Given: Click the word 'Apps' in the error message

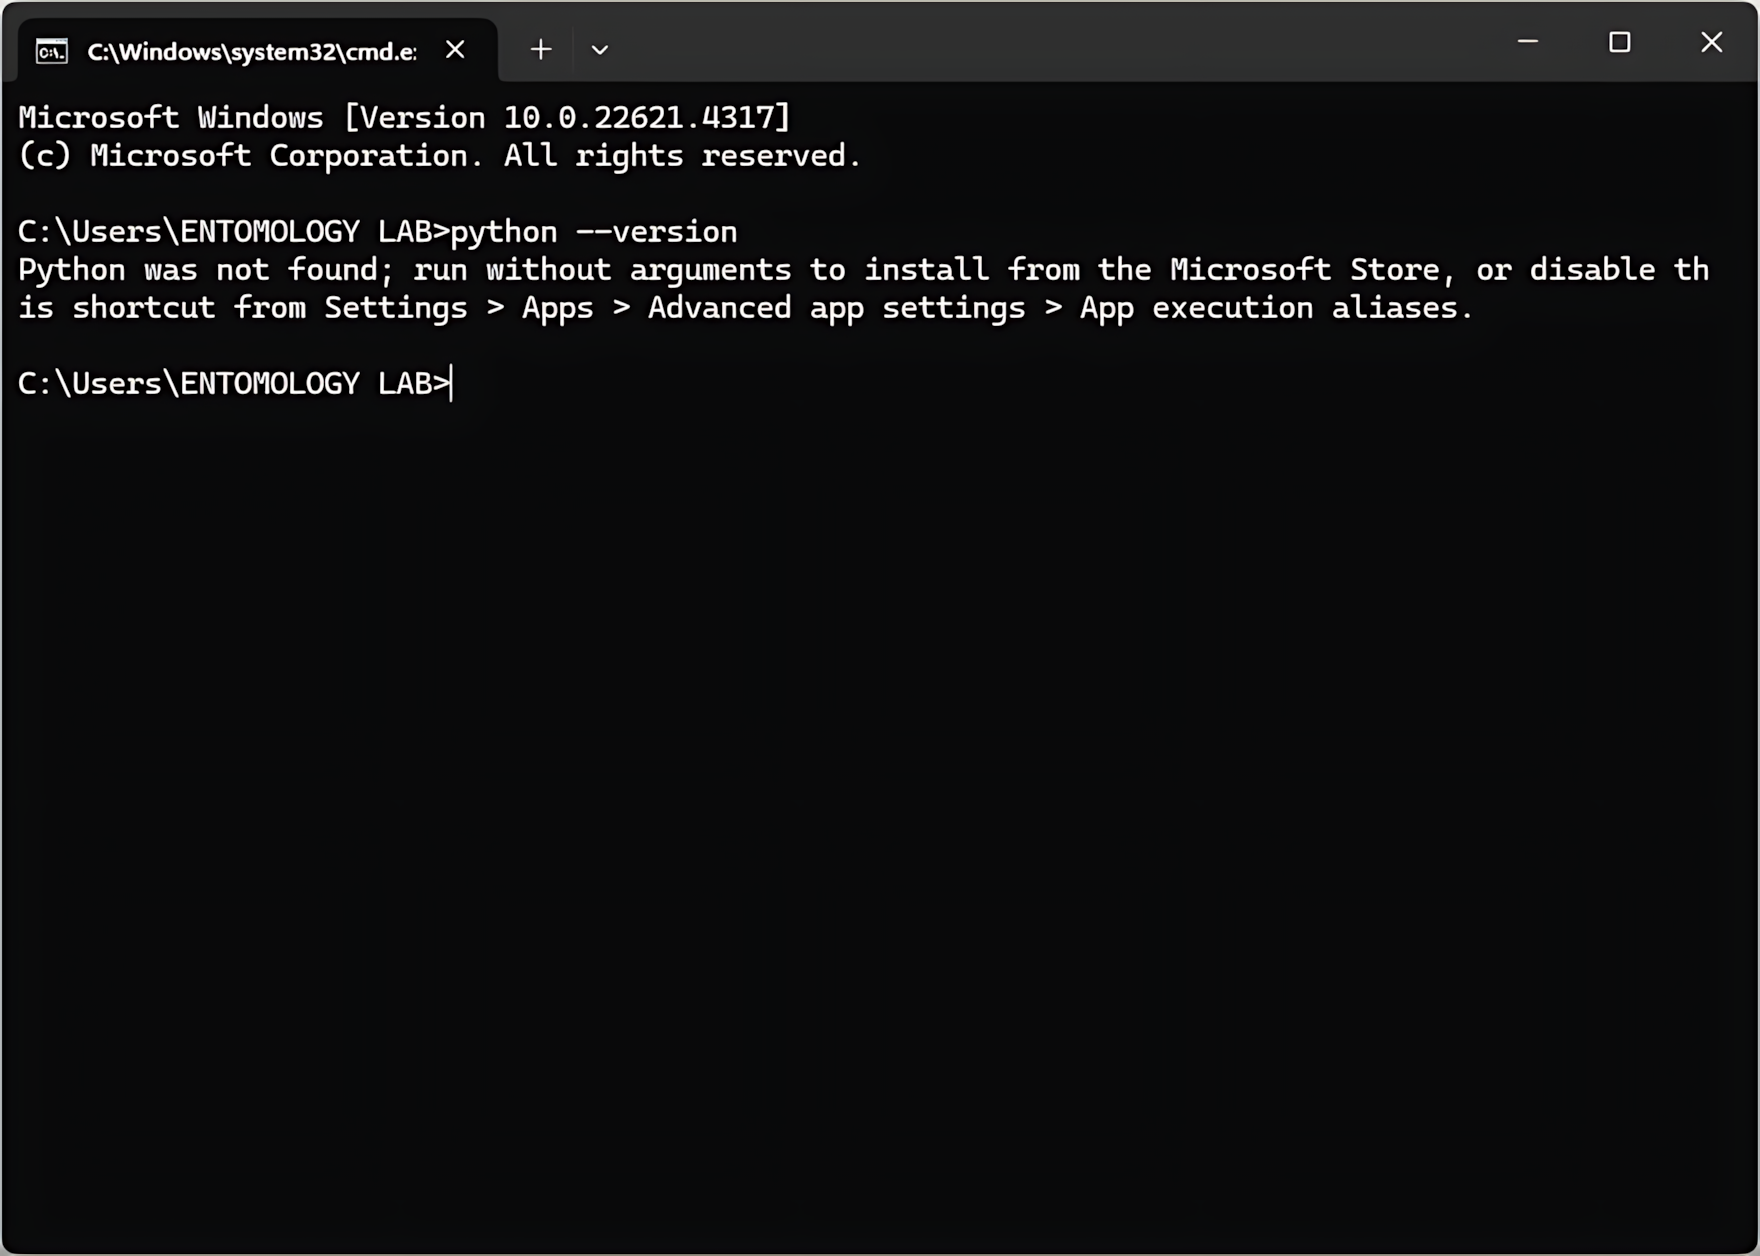Looking at the screenshot, I should click(x=557, y=308).
